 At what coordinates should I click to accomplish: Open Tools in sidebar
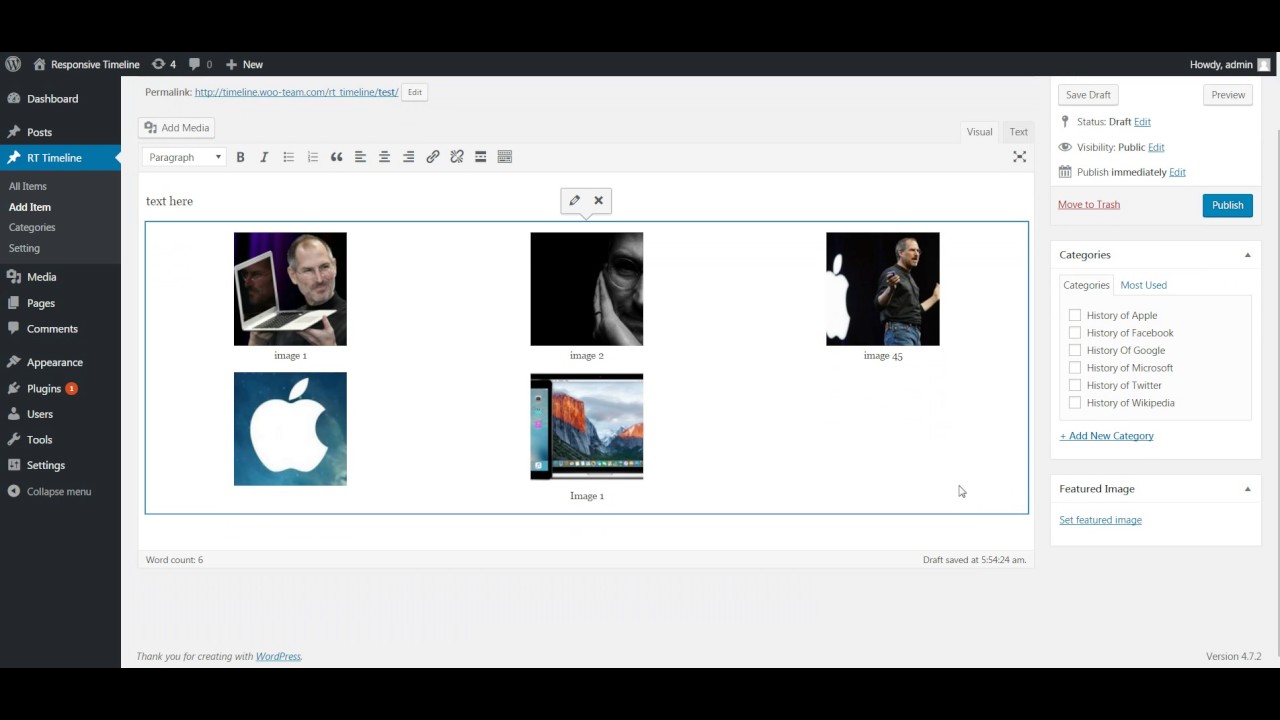click(39, 440)
